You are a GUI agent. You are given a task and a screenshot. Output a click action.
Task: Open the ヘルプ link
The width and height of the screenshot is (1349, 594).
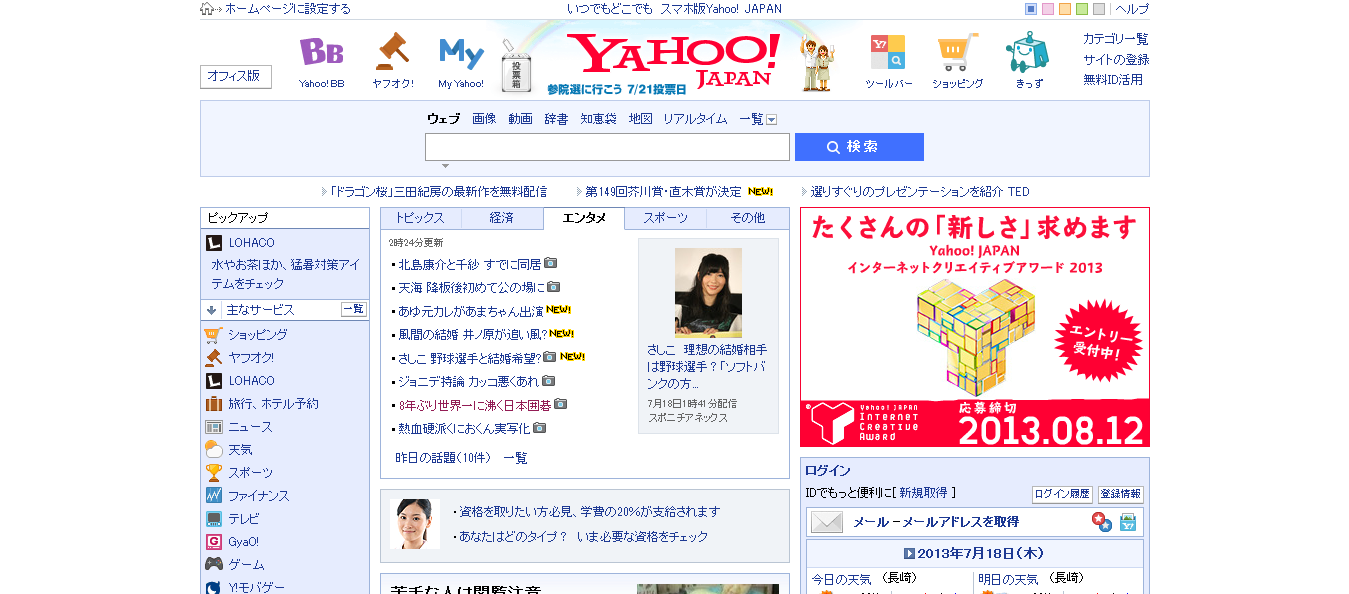(1132, 9)
